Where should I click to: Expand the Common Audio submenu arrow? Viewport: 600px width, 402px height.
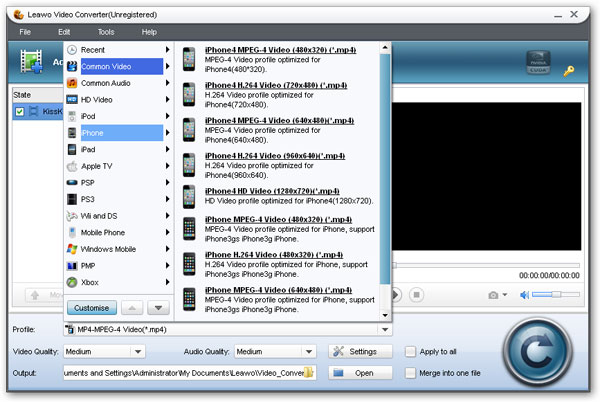coord(168,83)
